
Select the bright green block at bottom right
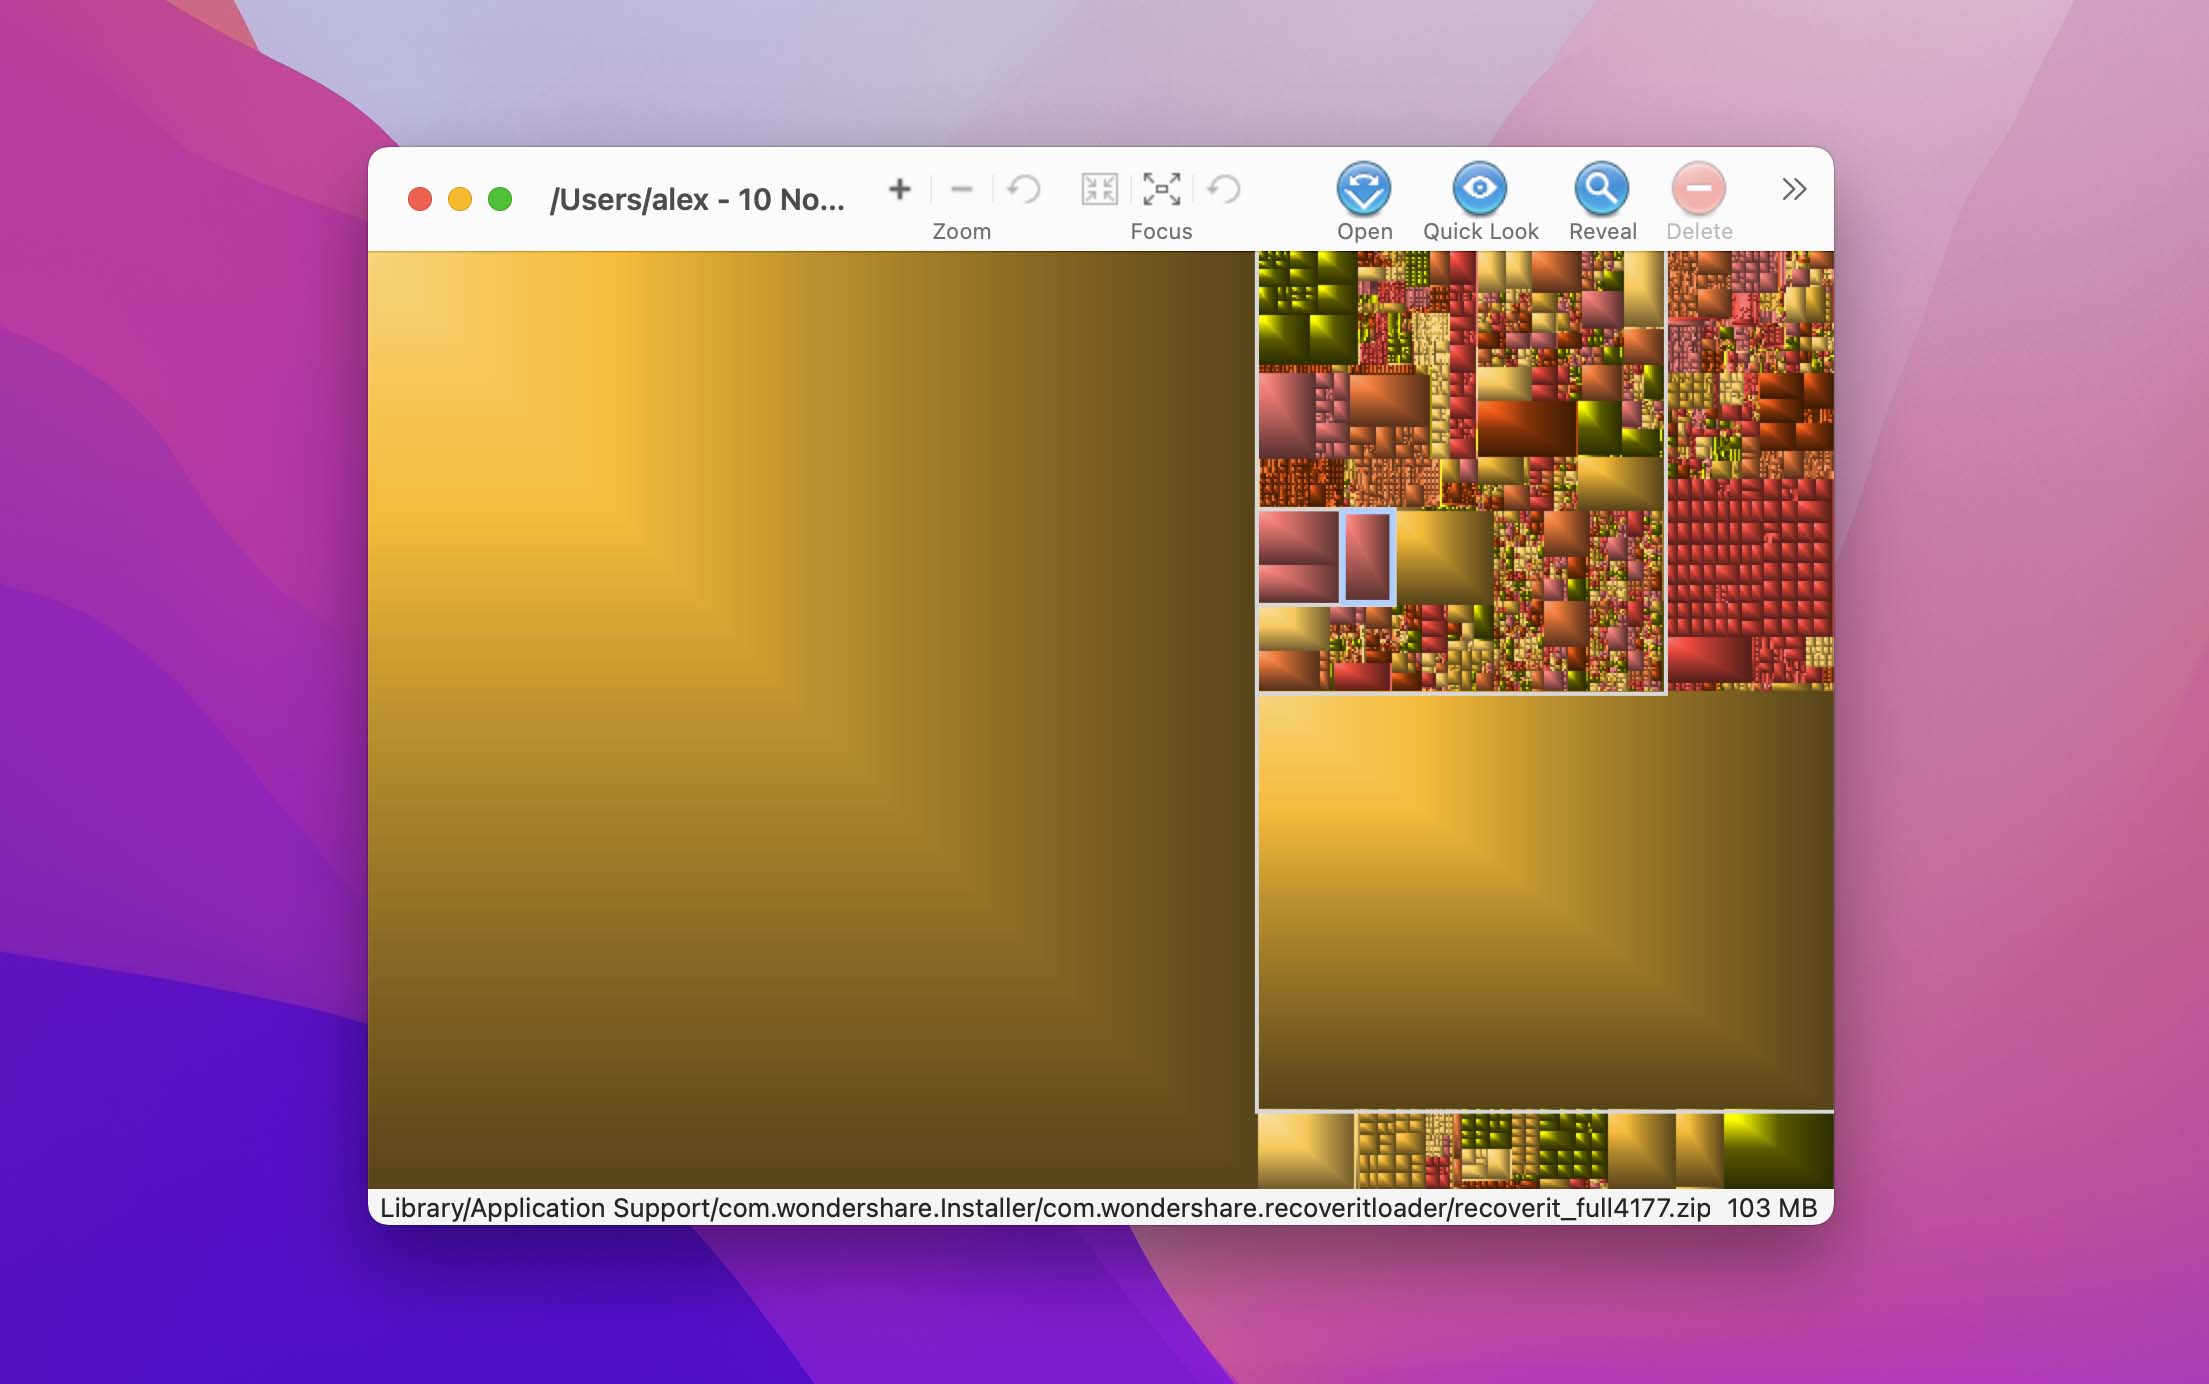point(1778,1150)
